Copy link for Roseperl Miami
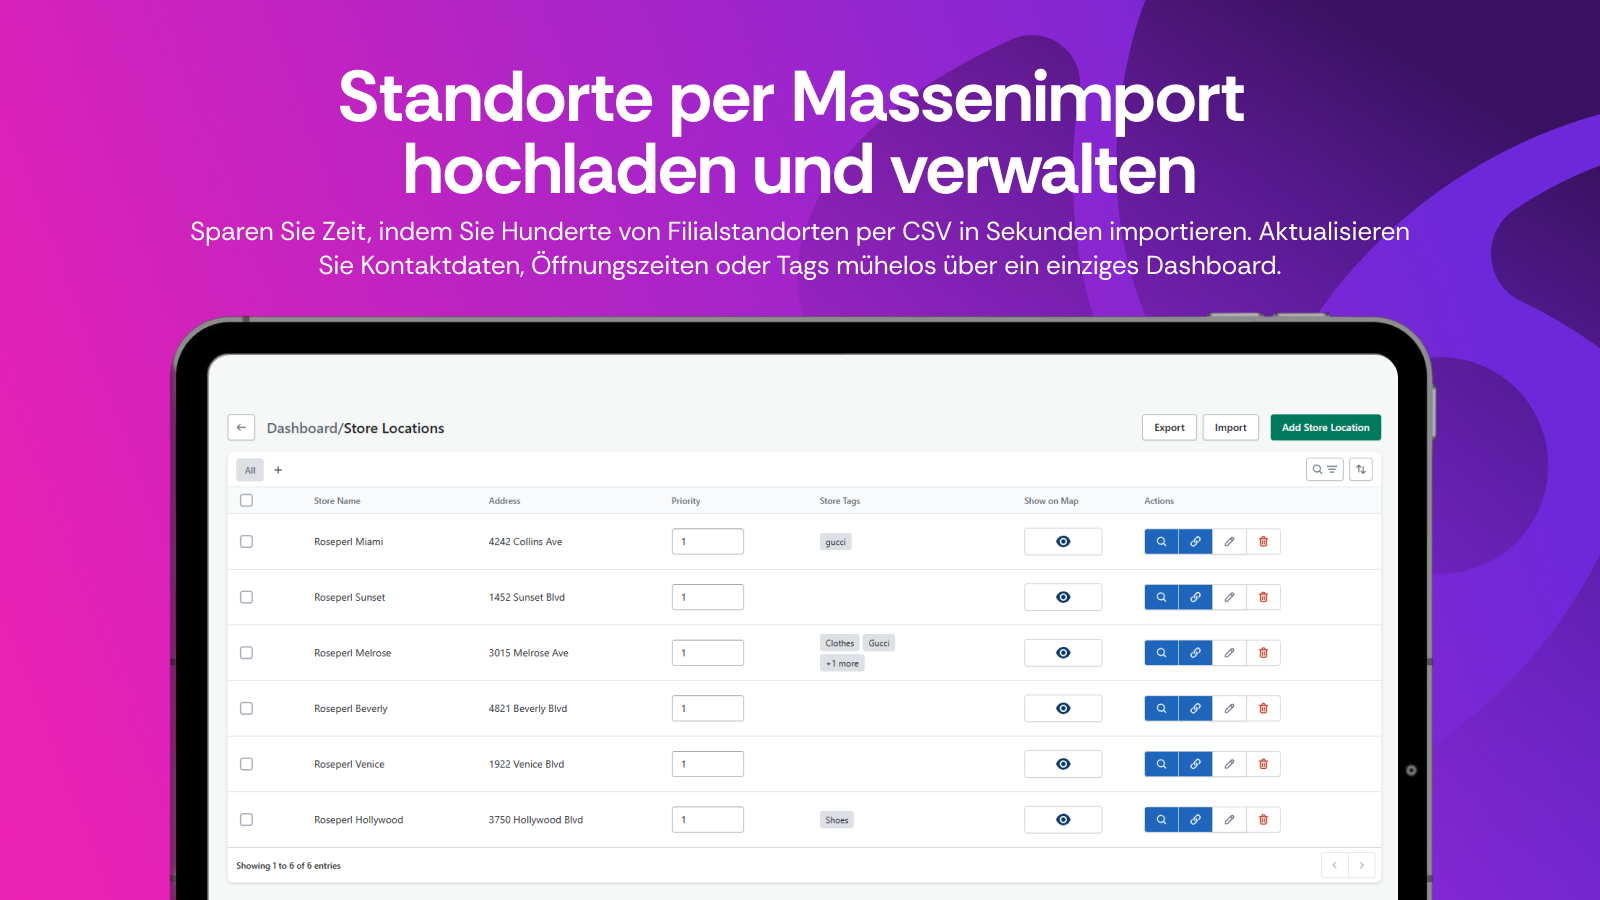1600x900 pixels. click(1195, 542)
